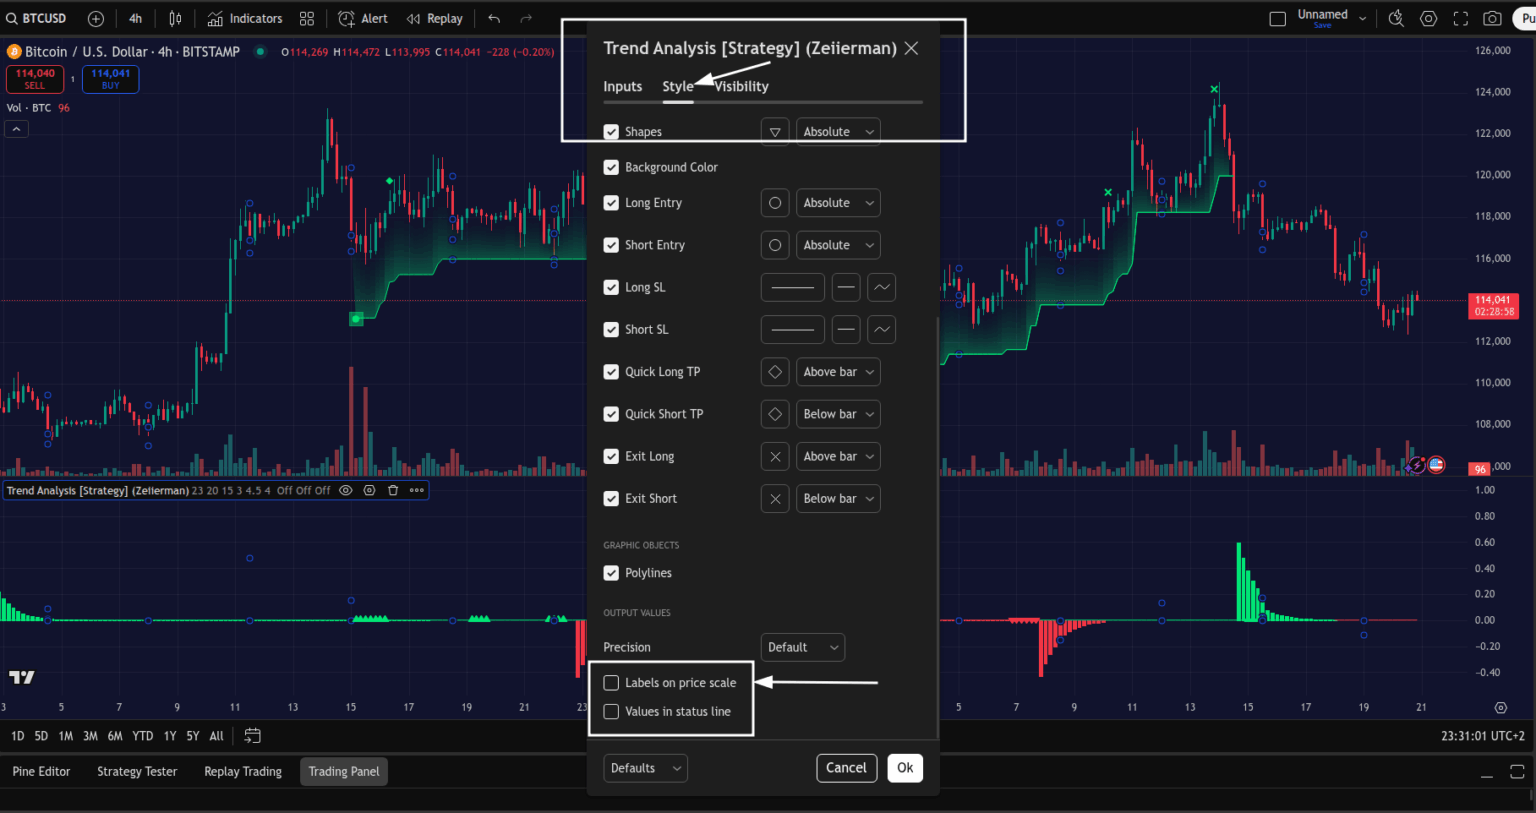Screen dimensions: 1536x813
Task: Open the Indicators menu
Action: [245, 18]
